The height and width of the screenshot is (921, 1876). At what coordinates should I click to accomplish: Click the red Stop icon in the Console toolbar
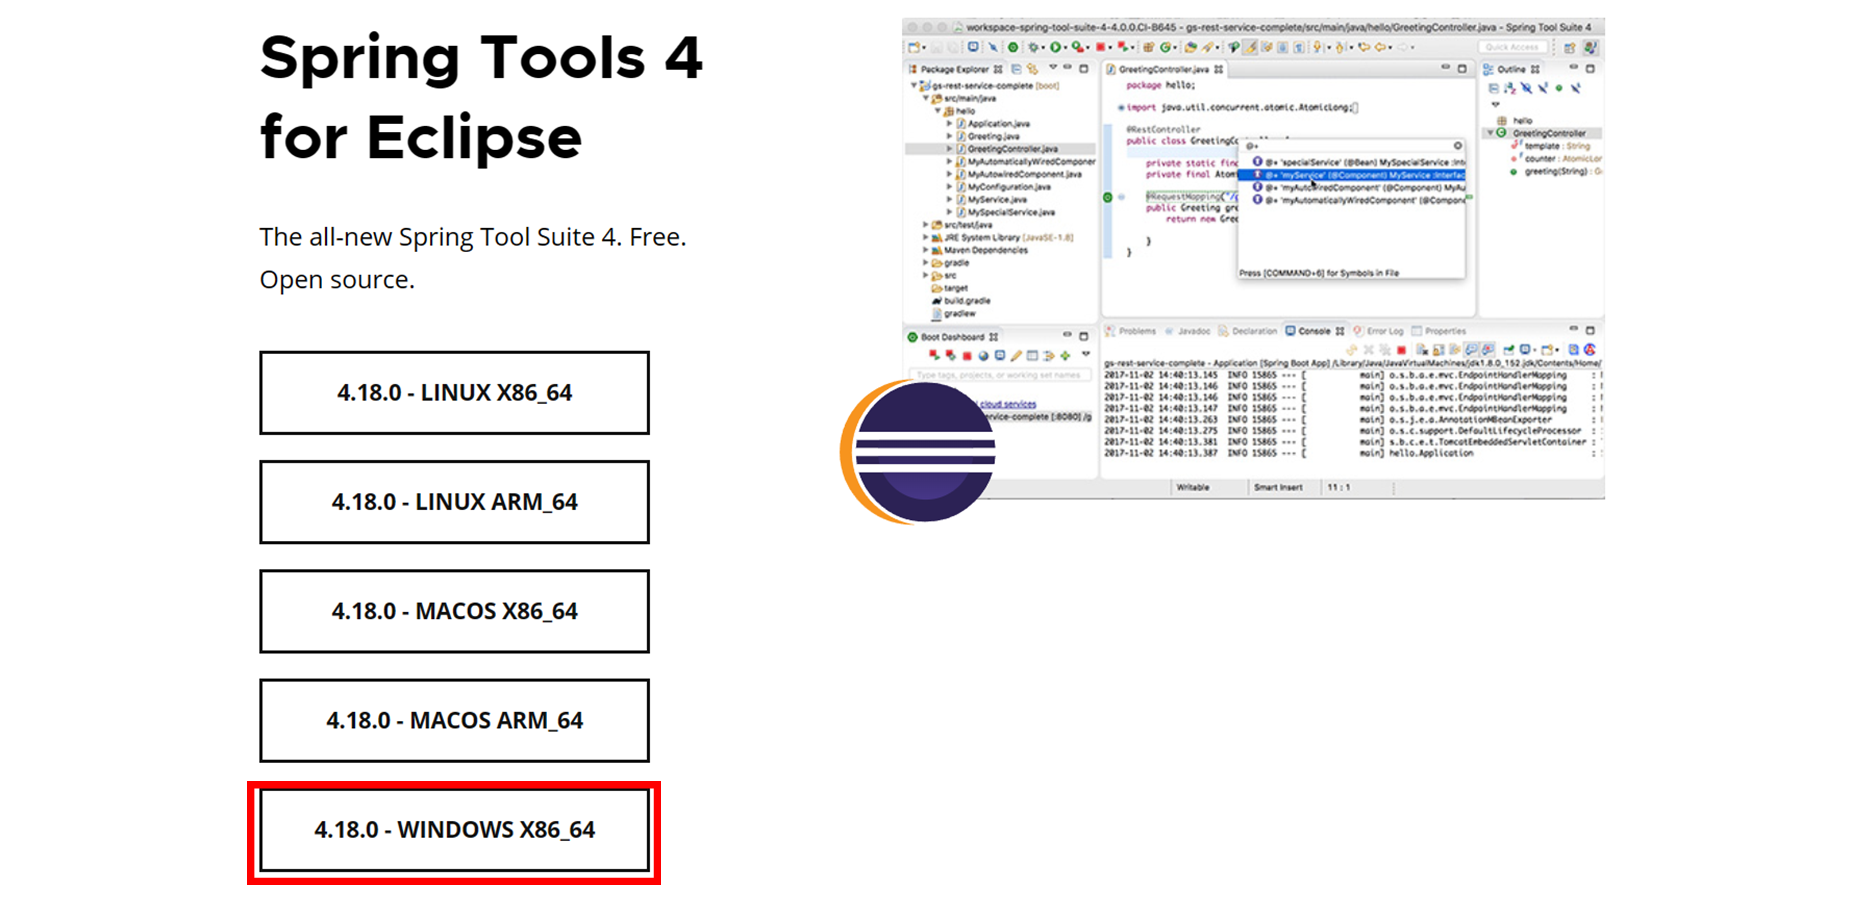(1402, 350)
